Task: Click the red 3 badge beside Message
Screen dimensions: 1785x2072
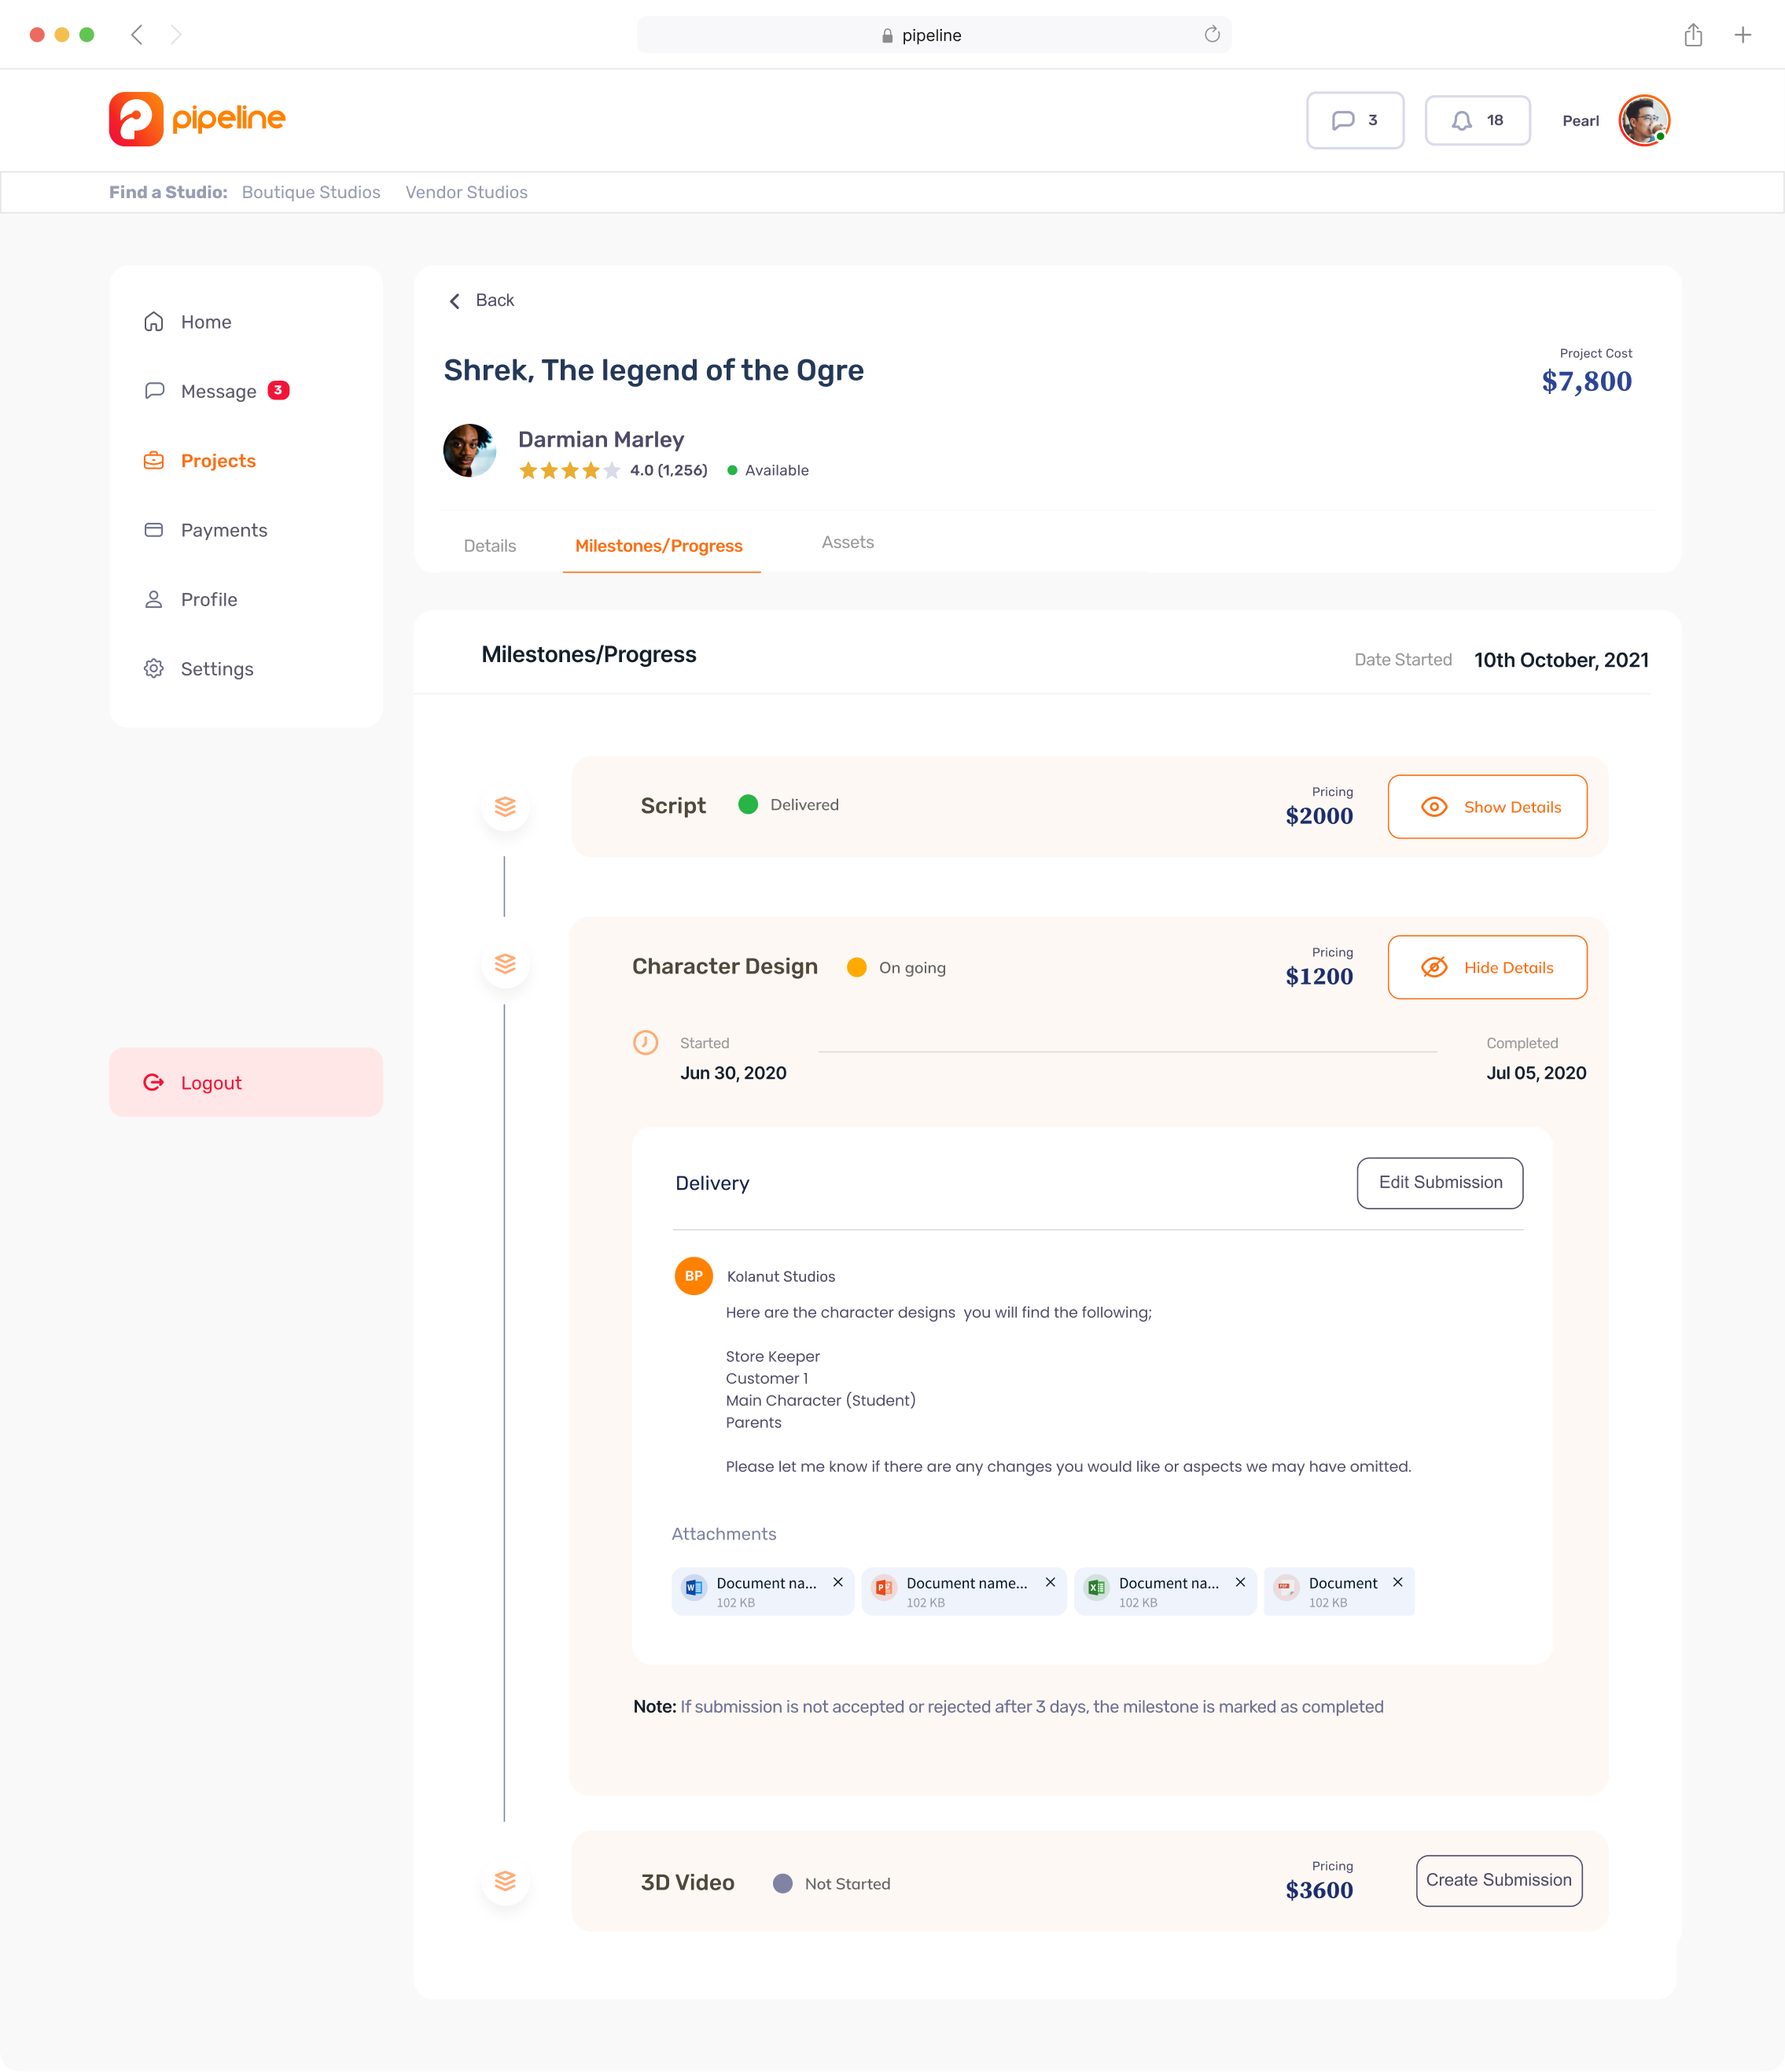Action: (x=279, y=390)
